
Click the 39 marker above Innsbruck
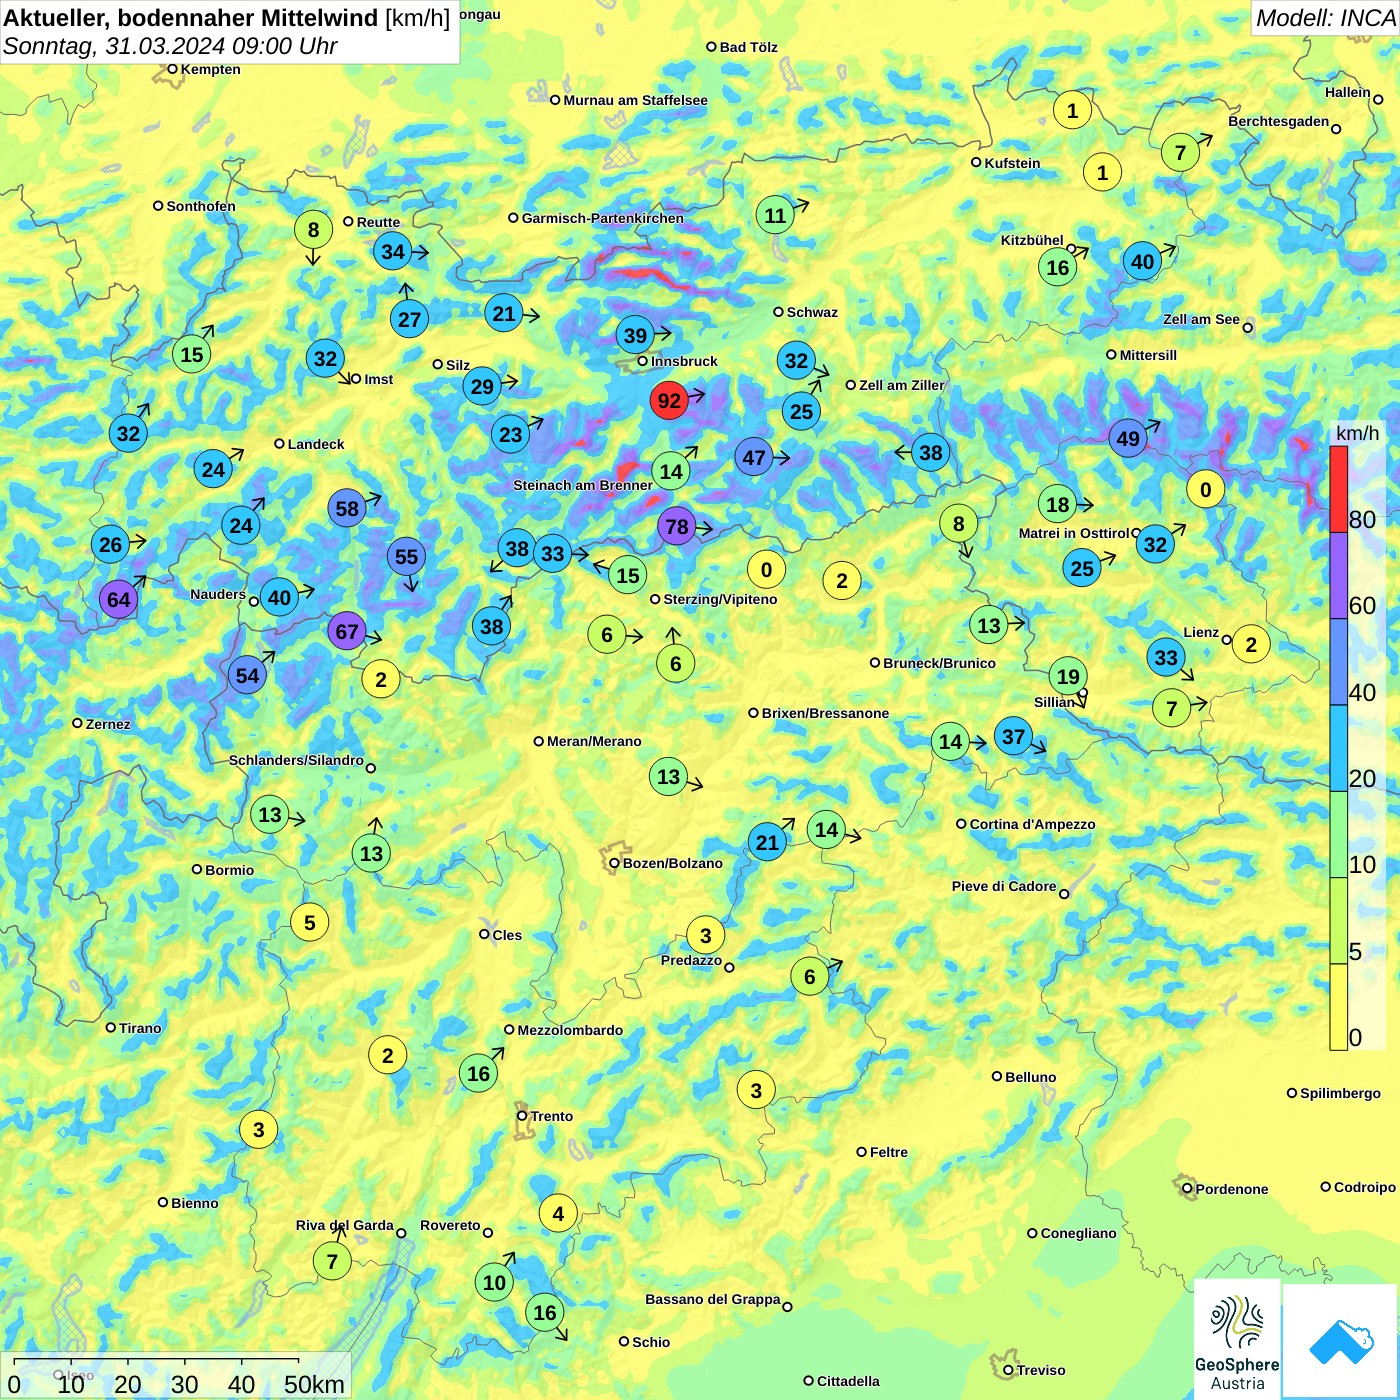[635, 335]
